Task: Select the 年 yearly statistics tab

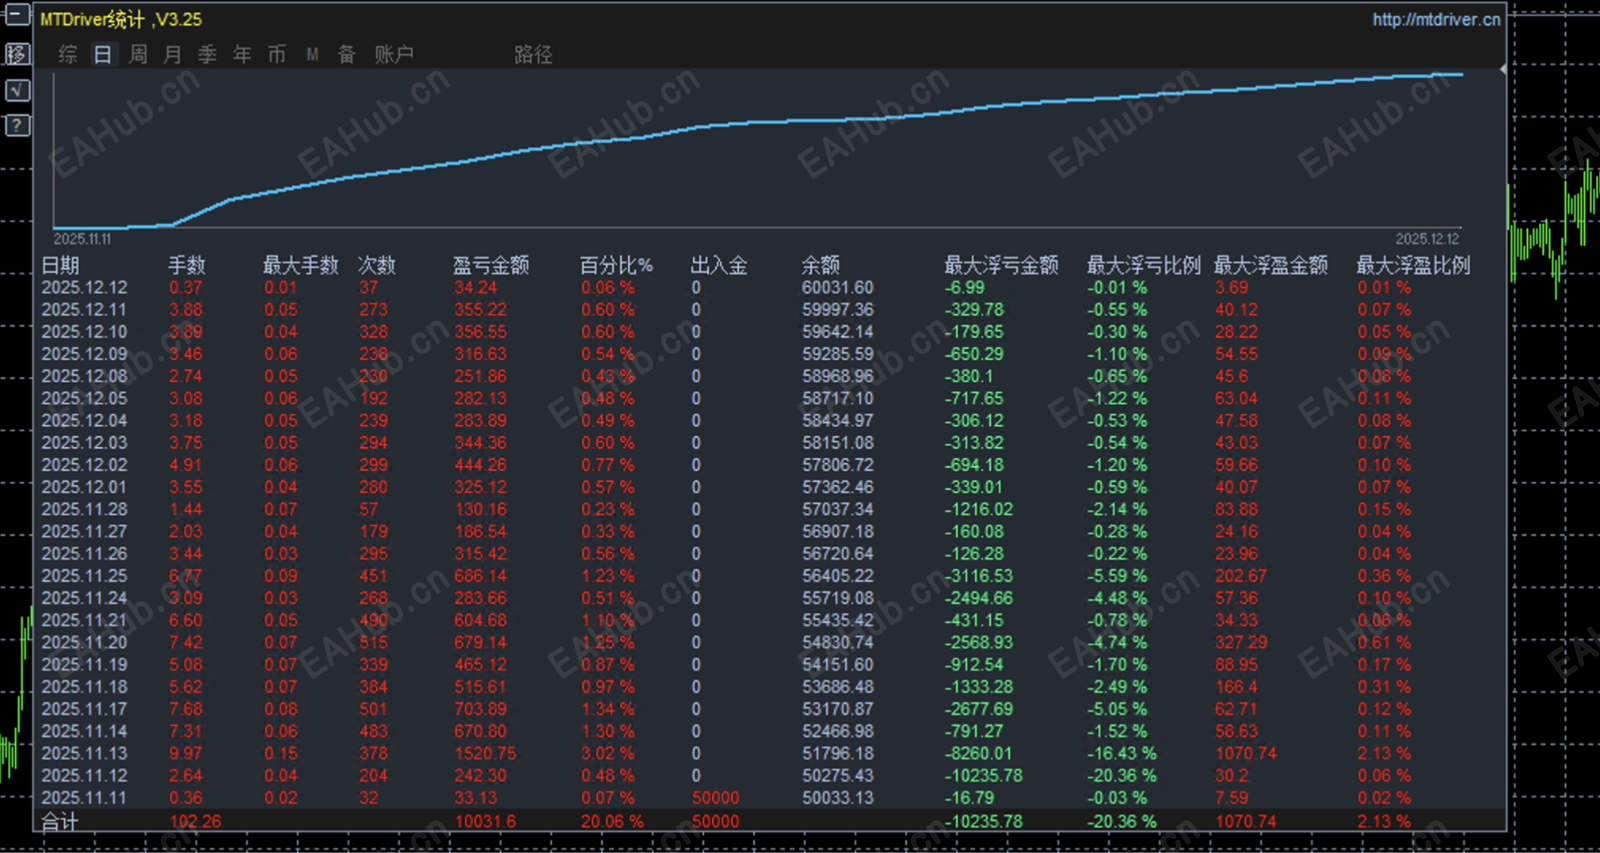Action: click(242, 54)
